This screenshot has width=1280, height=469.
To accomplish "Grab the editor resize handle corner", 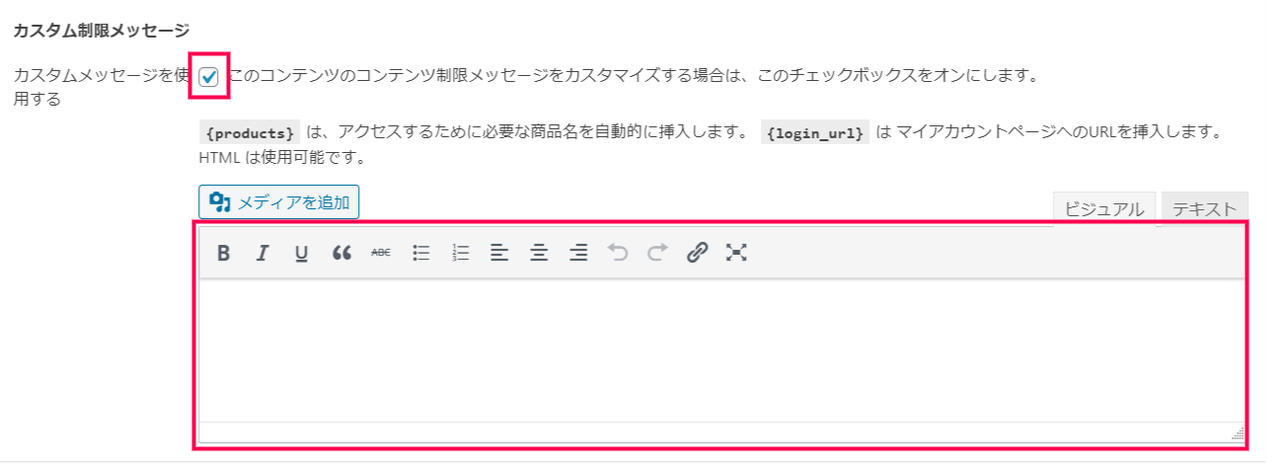I will (1238, 434).
